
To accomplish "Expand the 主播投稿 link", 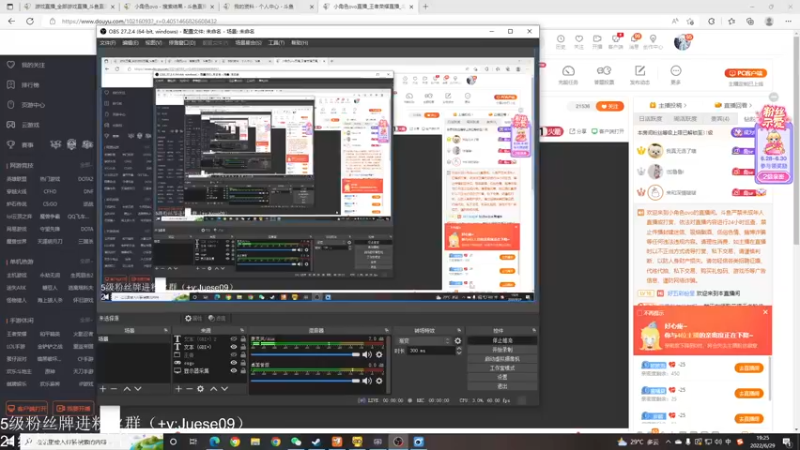I will pos(668,105).
